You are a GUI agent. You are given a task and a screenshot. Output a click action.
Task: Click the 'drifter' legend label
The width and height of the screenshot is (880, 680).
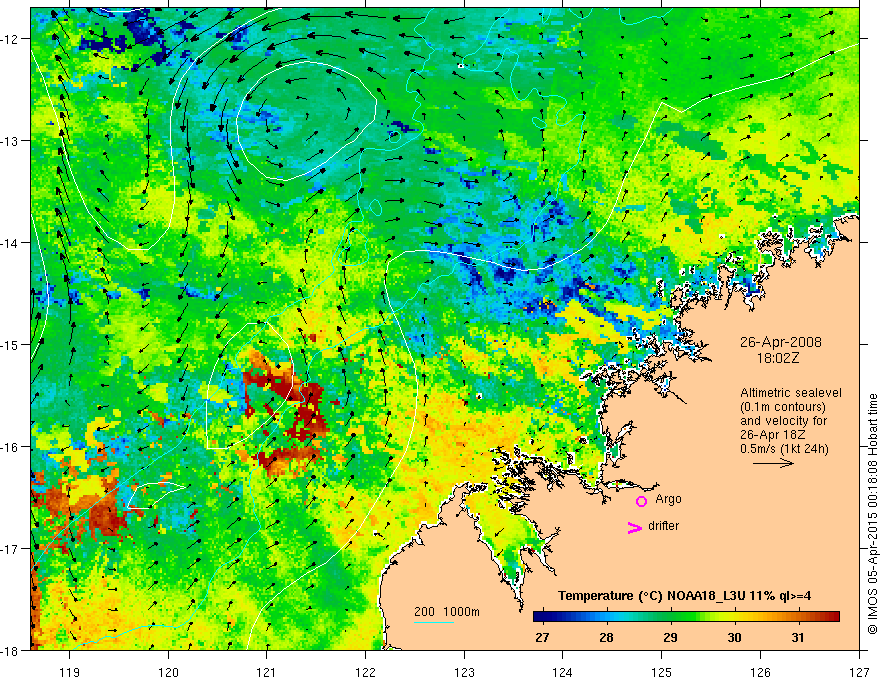point(663,526)
